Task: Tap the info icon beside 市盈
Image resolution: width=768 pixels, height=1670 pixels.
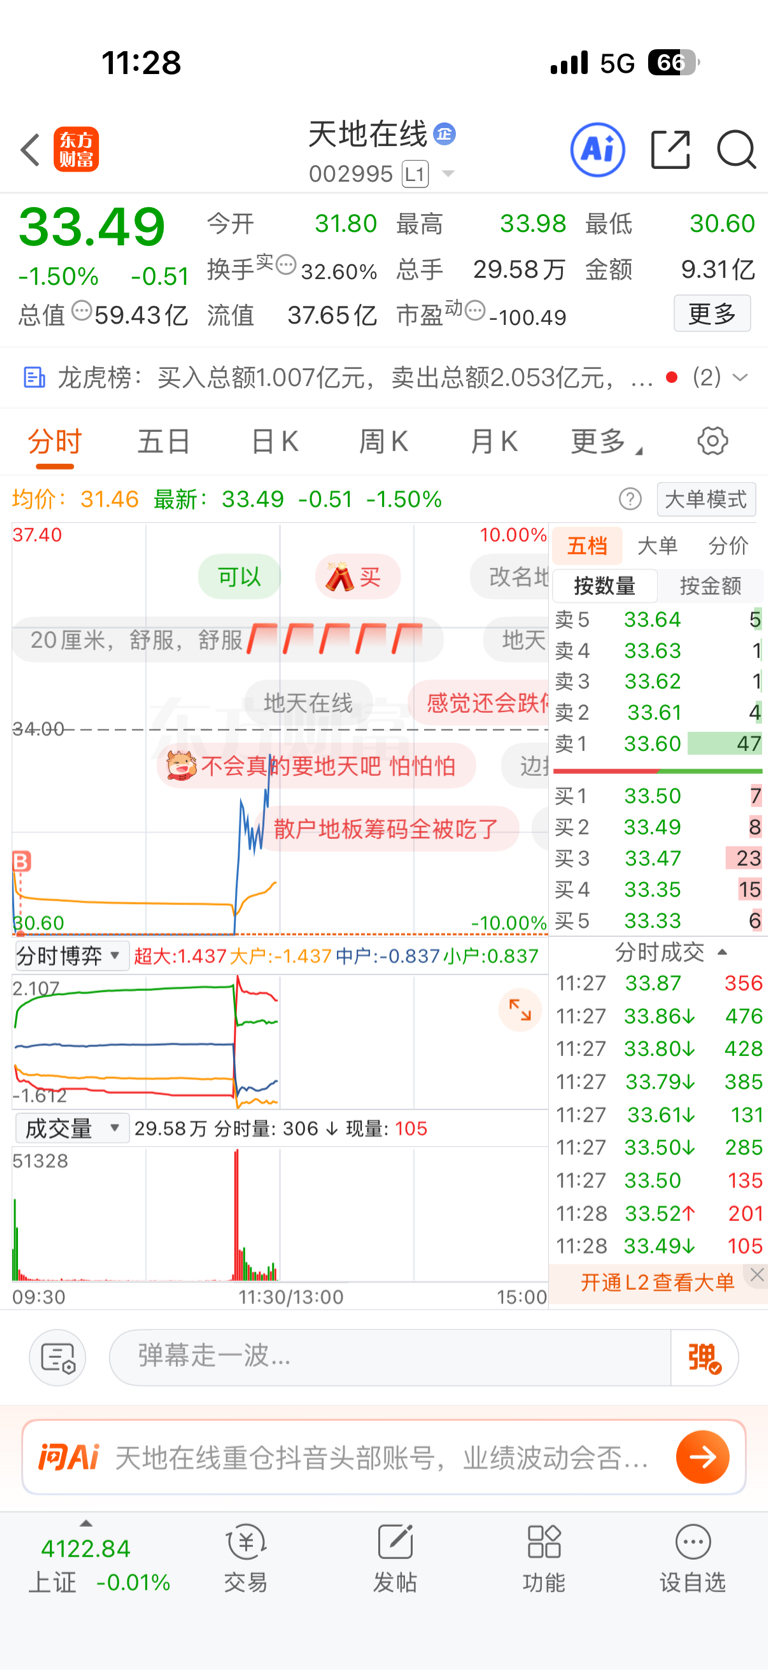Action: (x=475, y=310)
